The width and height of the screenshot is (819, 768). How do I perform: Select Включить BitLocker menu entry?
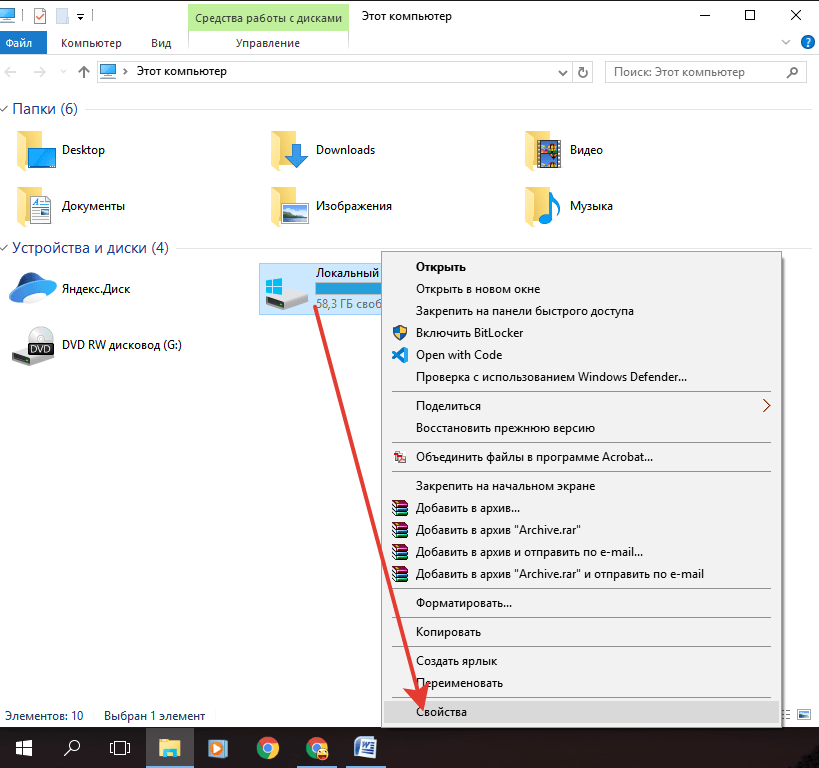tap(582, 333)
